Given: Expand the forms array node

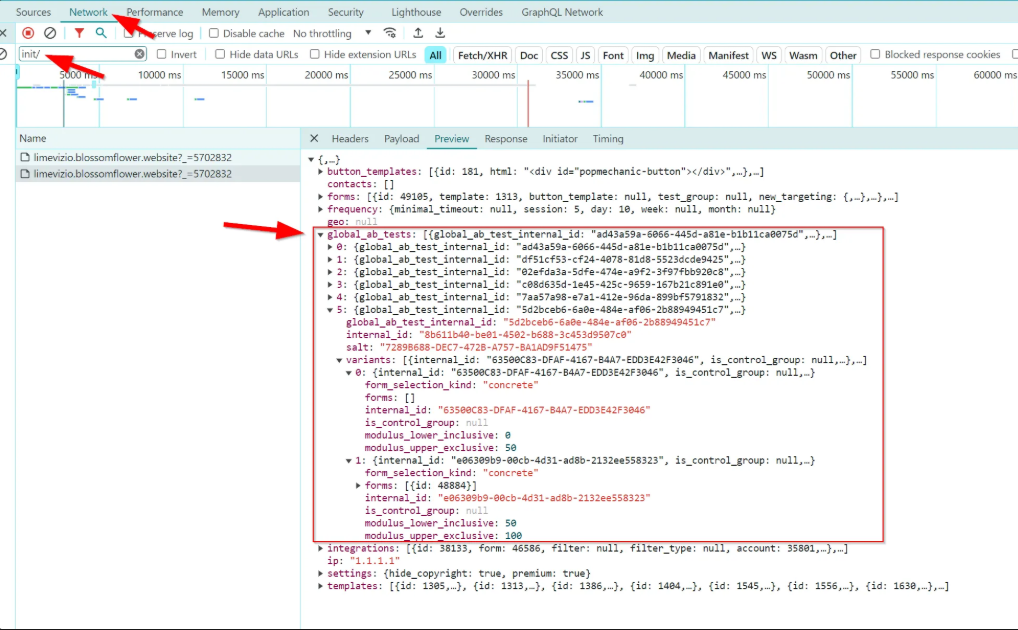Looking at the screenshot, I should [x=321, y=197].
